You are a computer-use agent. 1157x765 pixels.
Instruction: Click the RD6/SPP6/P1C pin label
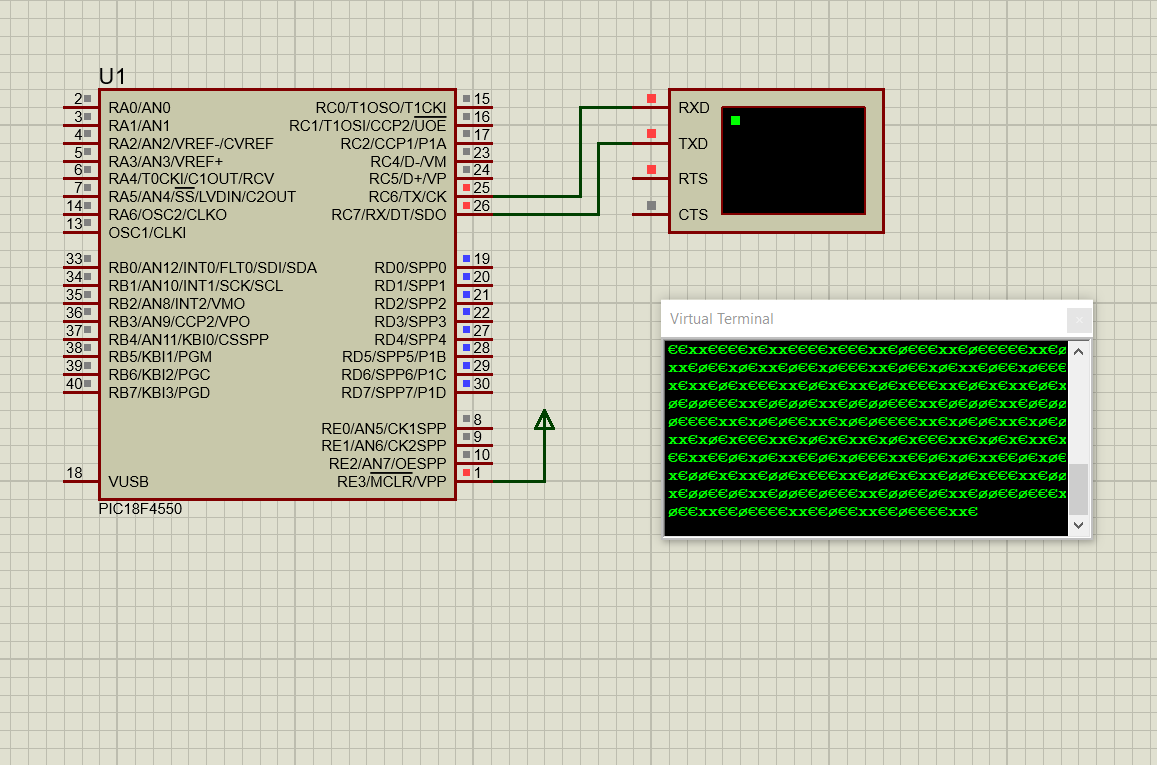pyautogui.click(x=394, y=375)
